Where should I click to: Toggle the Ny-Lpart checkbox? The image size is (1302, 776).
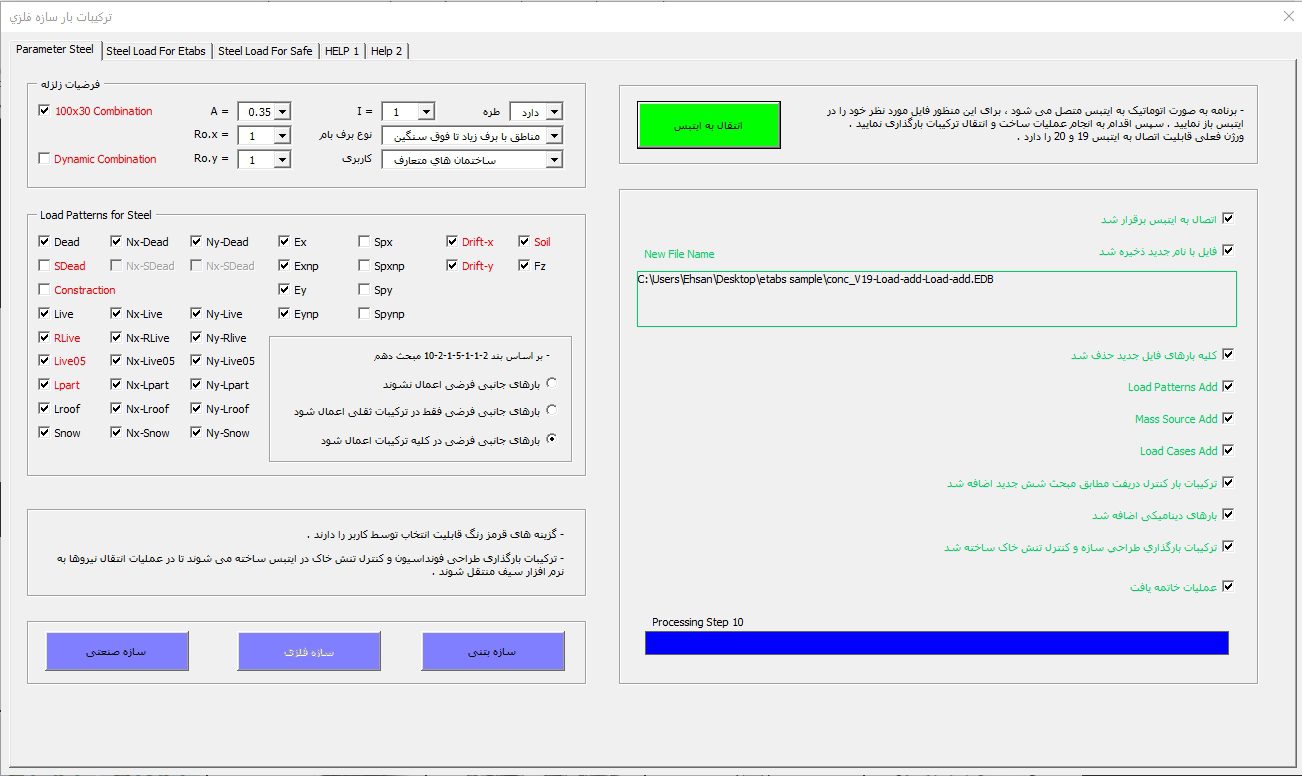pos(195,385)
